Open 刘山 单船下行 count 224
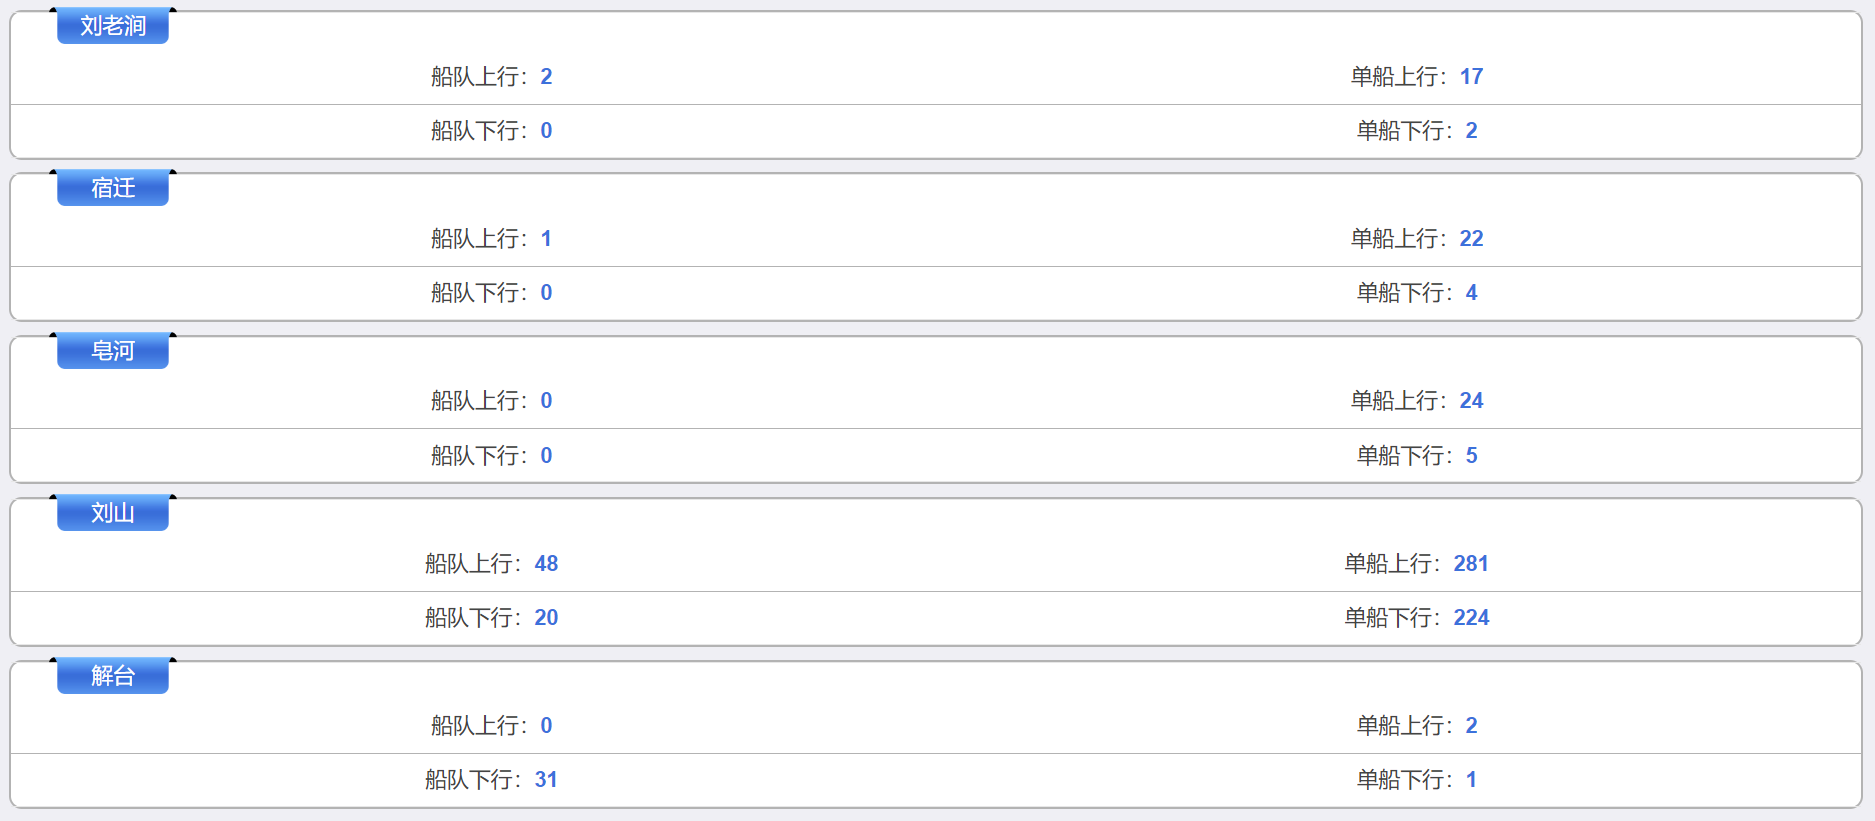Screen dimensions: 1875x821 (x=1471, y=618)
